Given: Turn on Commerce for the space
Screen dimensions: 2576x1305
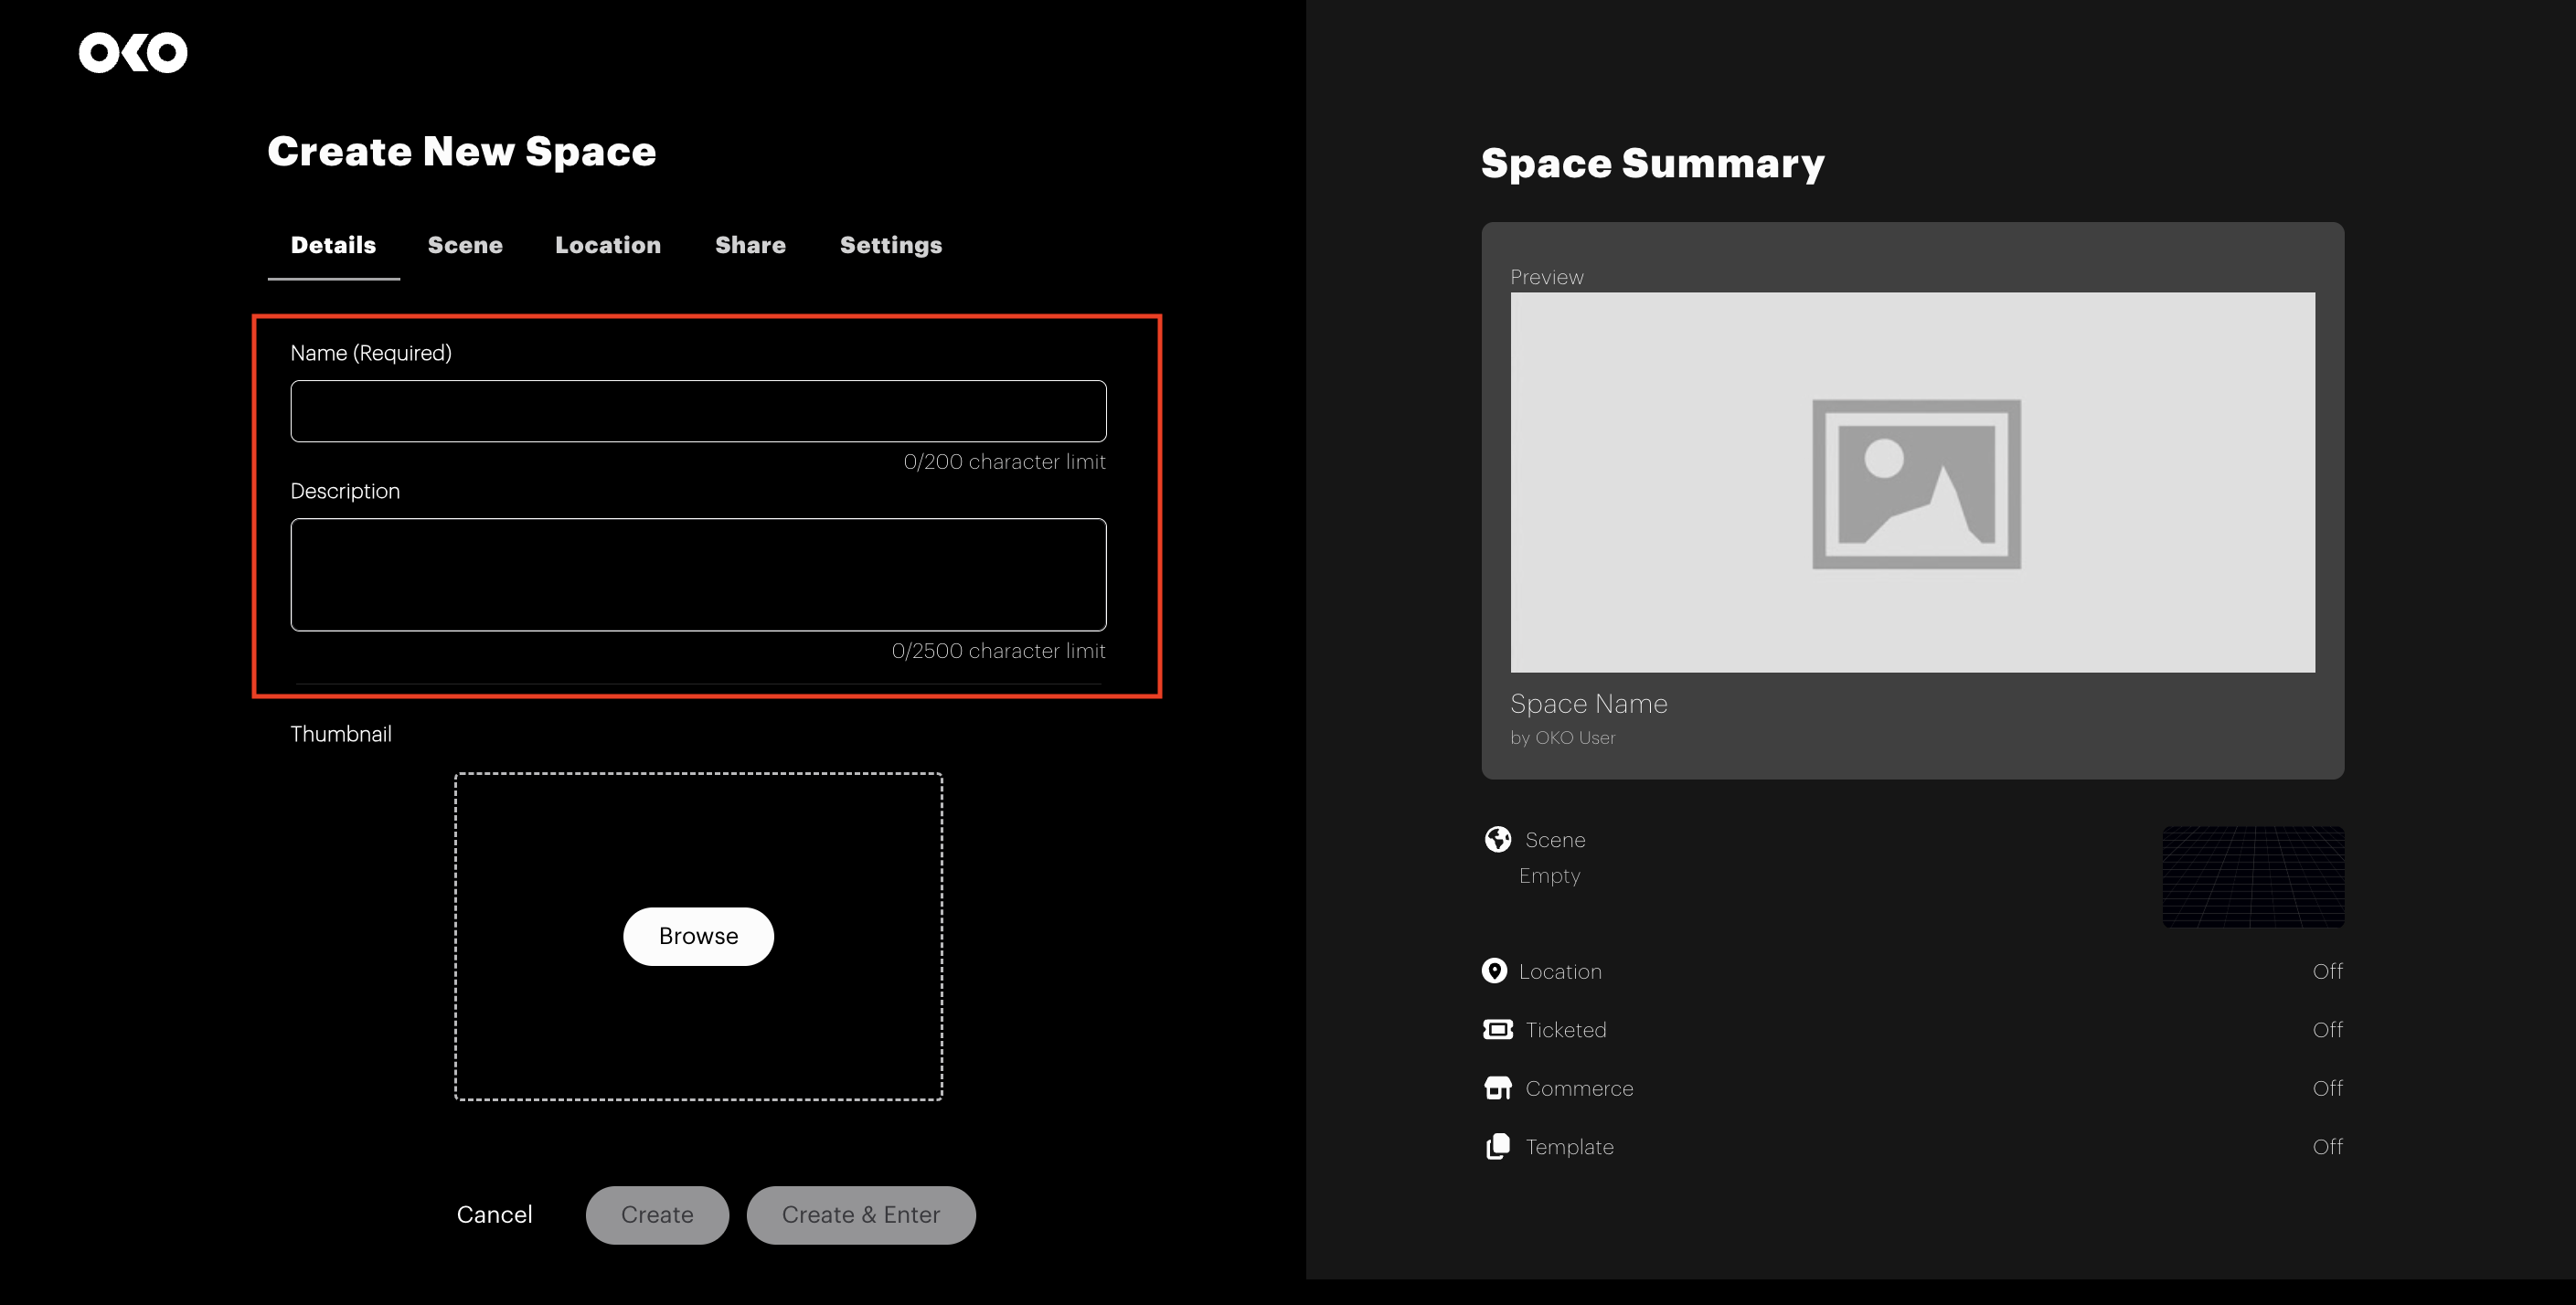Looking at the screenshot, I should [2328, 1088].
